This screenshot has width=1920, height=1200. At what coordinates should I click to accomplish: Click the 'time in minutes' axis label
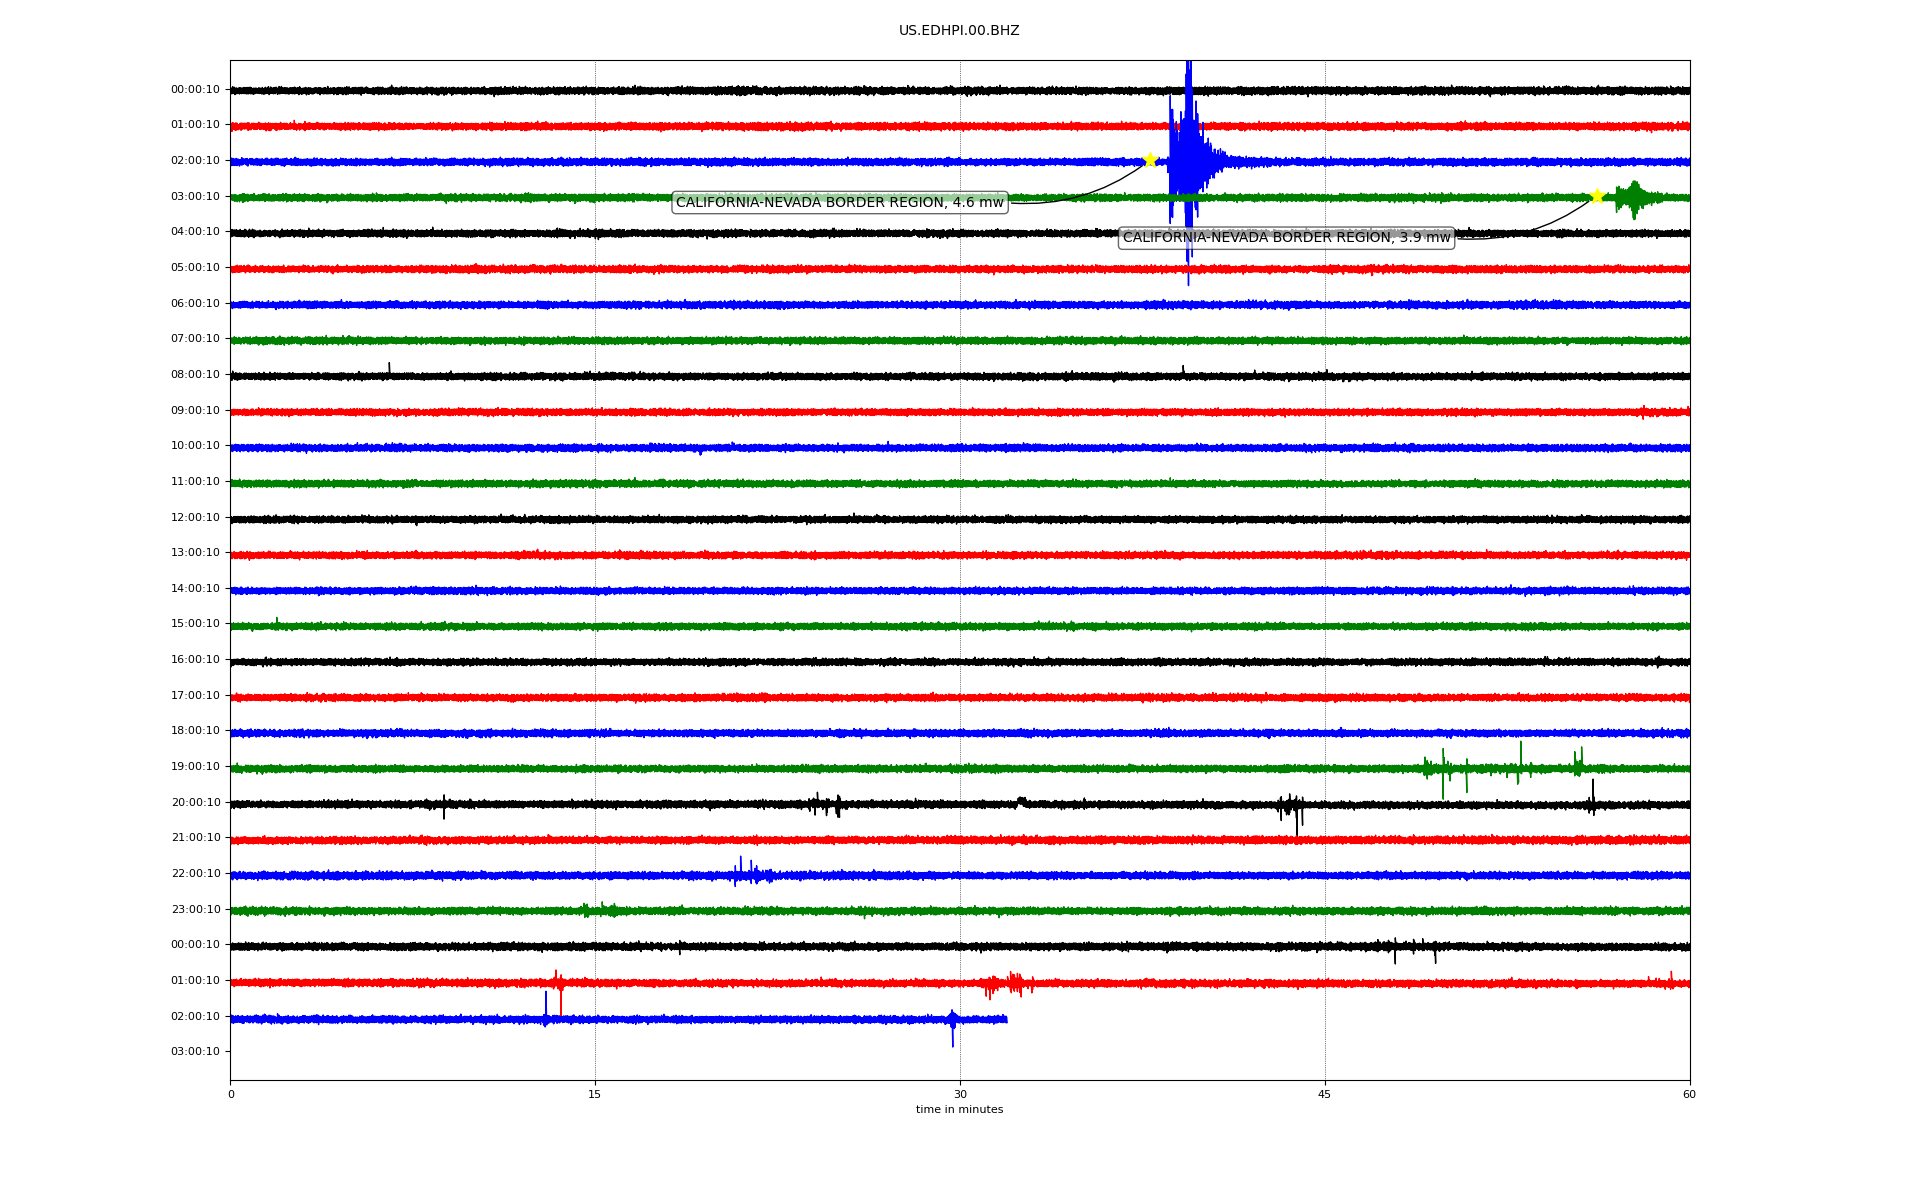click(x=959, y=1110)
